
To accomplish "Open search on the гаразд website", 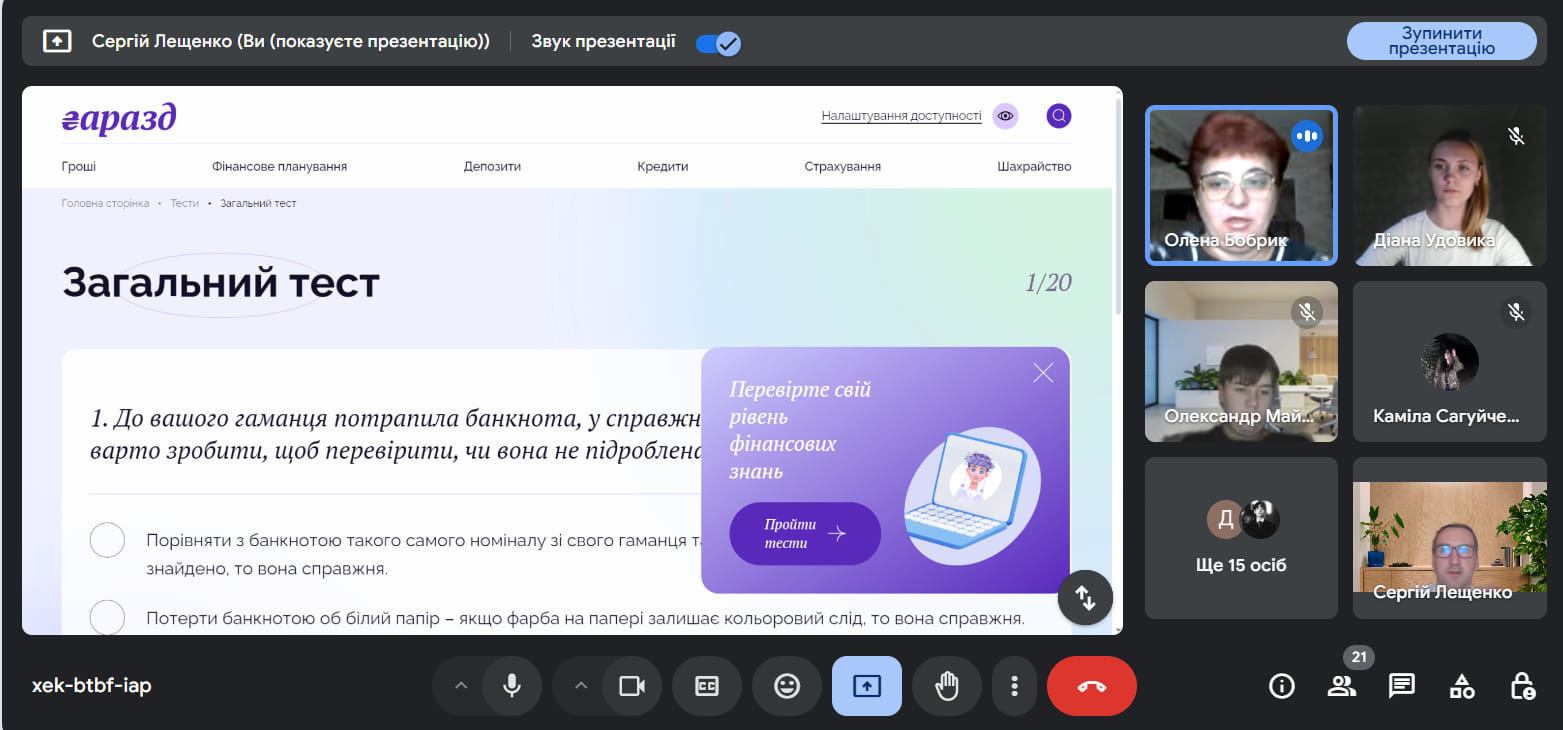I will click(1058, 115).
